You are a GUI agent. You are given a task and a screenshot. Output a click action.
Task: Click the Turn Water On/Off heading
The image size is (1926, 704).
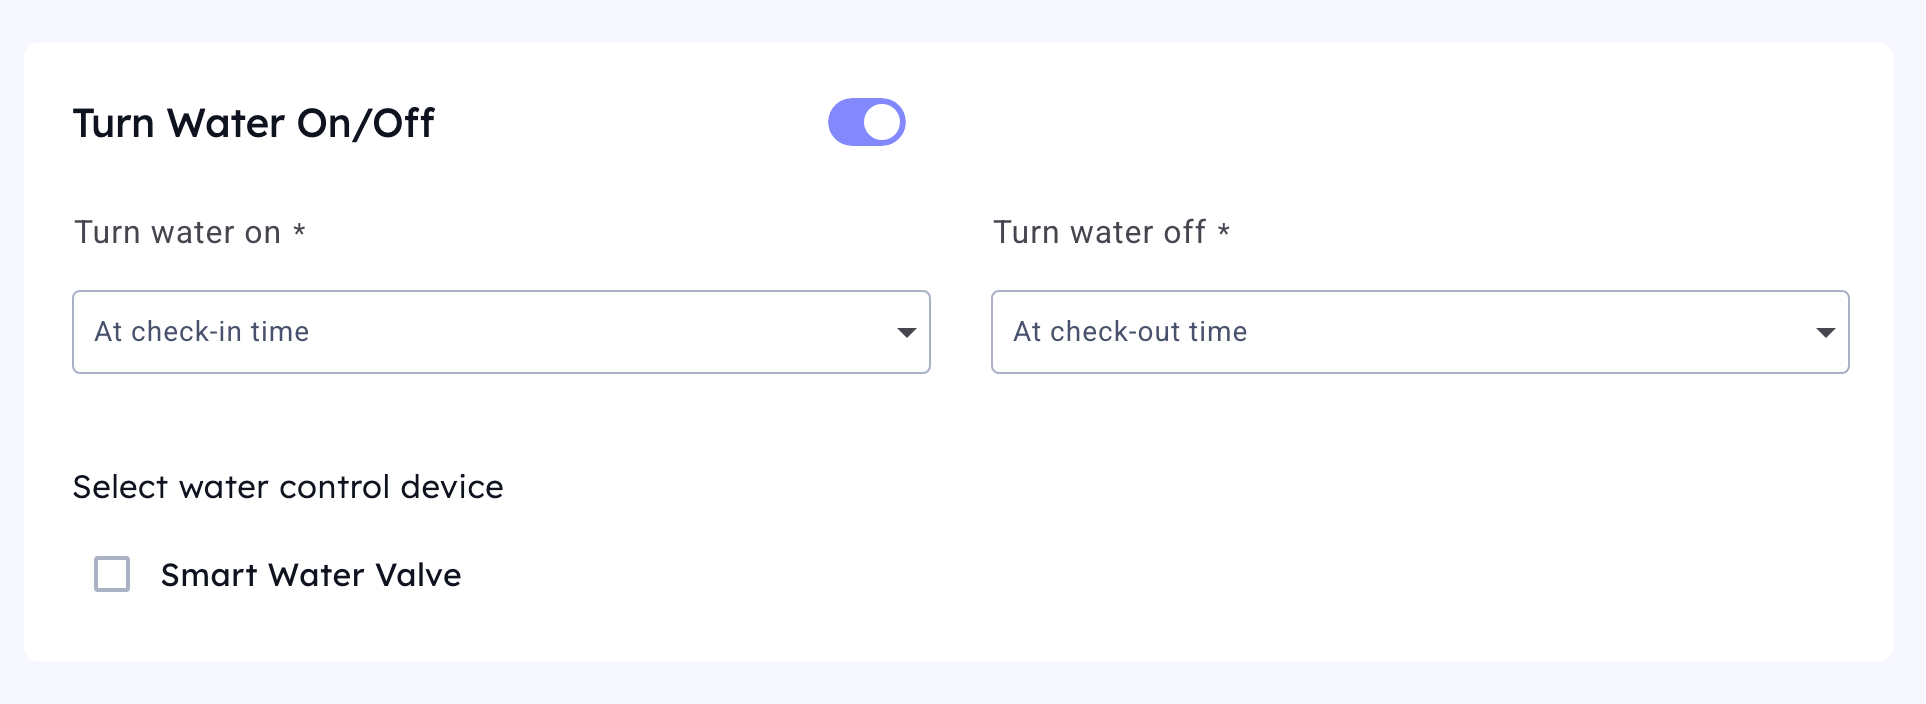(253, 124)
